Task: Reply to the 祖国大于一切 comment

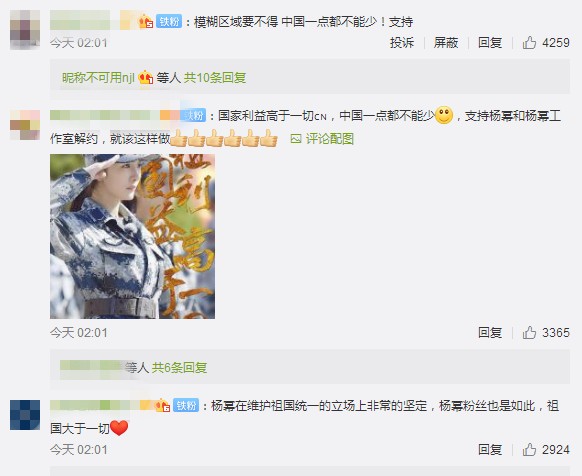Action: pos(490,450)
